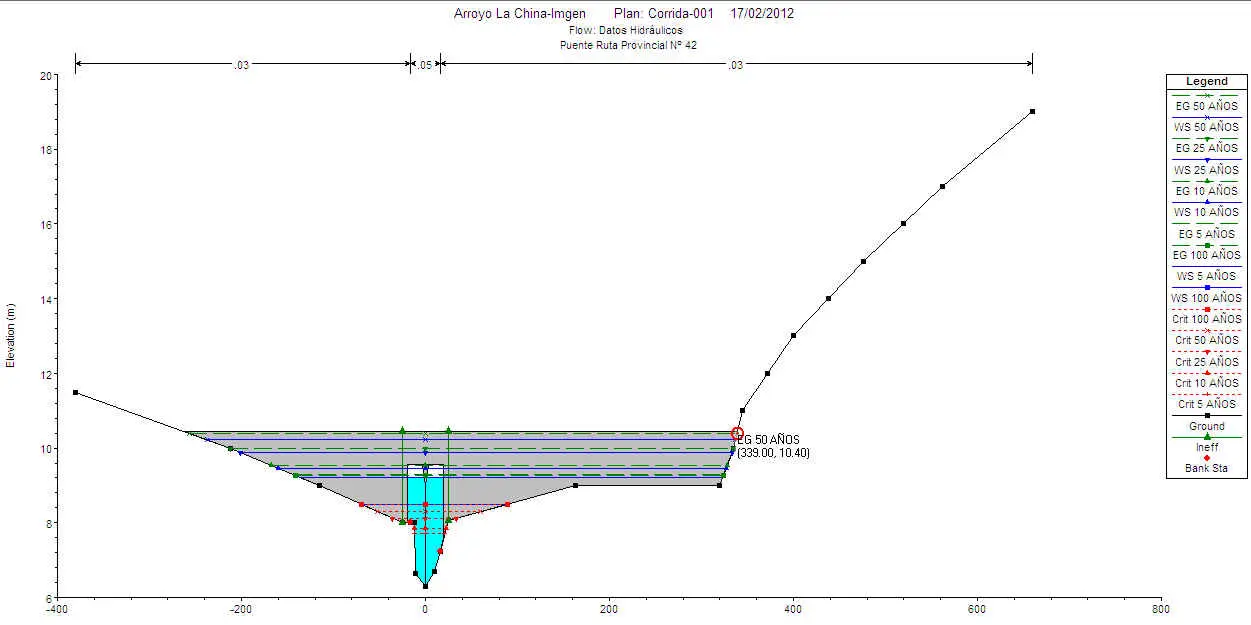Image resolution: width=1251 pixels, height=625 pixels.
Task: Pick 'WS 5 AÑOS' in the legend
Action: tap(1206, 276)
